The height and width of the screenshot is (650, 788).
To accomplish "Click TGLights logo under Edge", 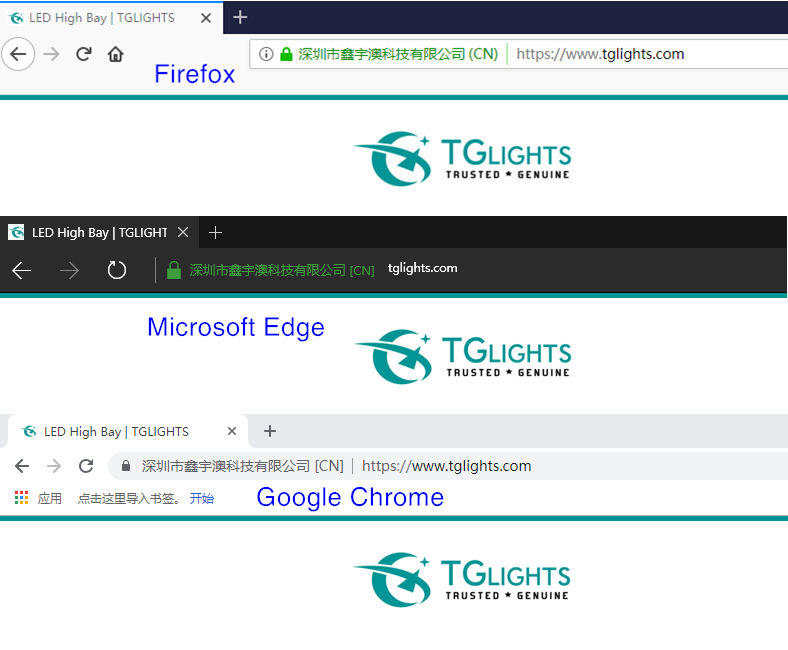I will click(463, 357).
